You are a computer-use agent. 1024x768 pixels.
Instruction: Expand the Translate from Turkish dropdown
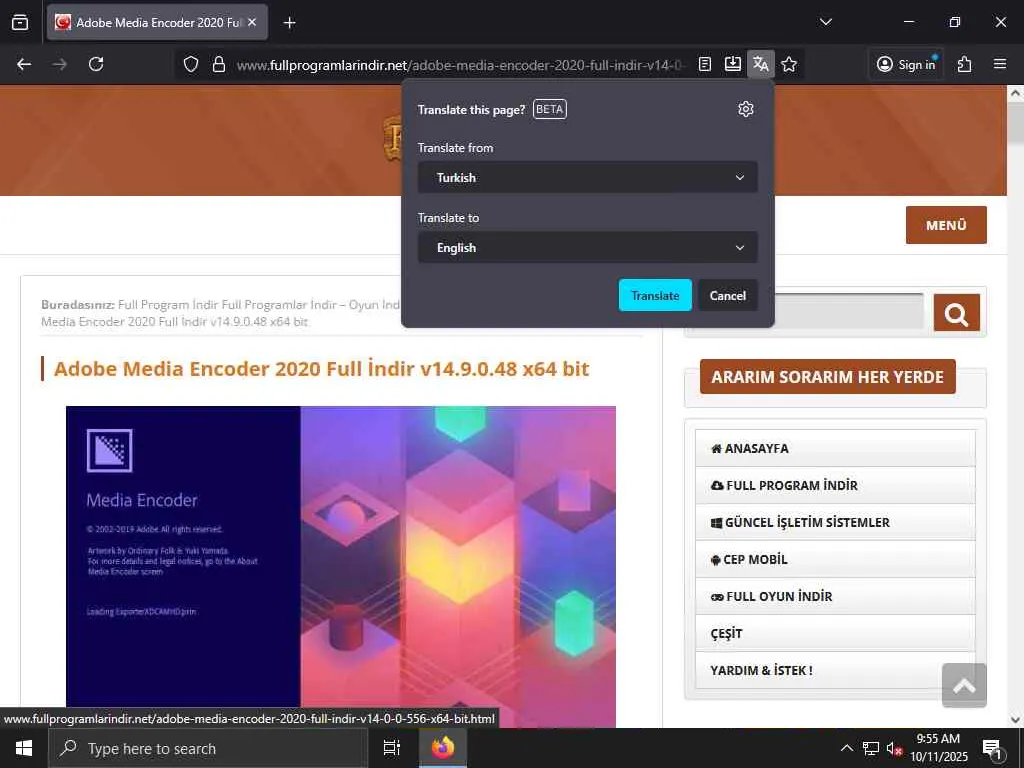588,178
